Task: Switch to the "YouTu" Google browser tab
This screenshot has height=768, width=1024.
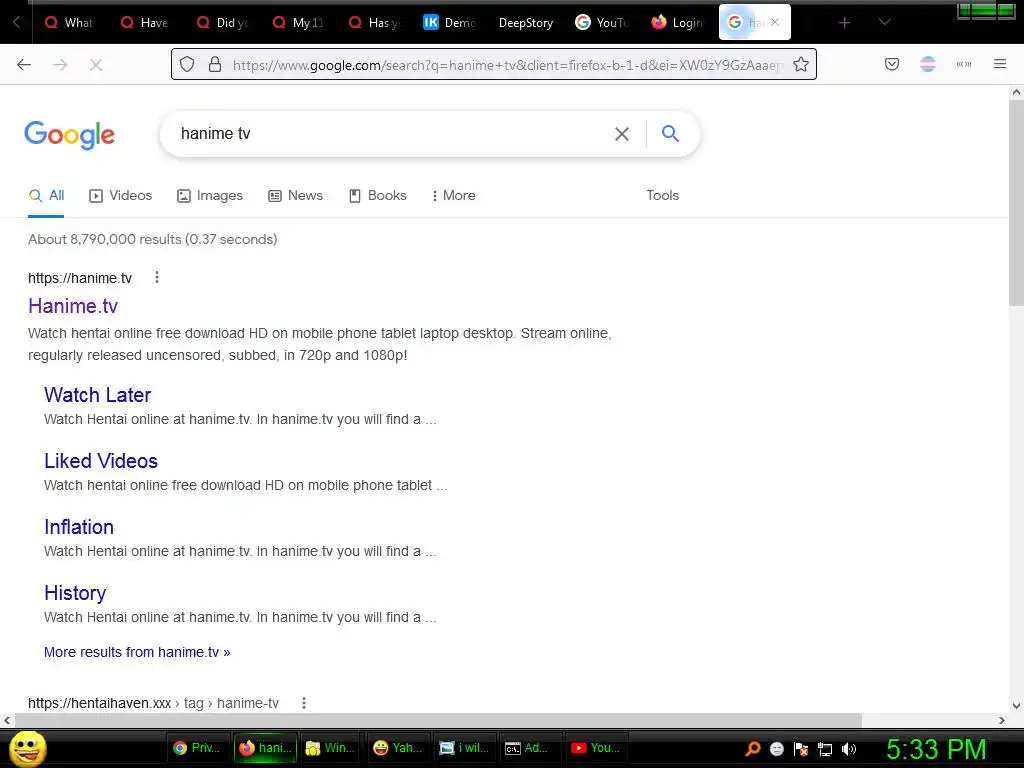Action: point(603,22)
